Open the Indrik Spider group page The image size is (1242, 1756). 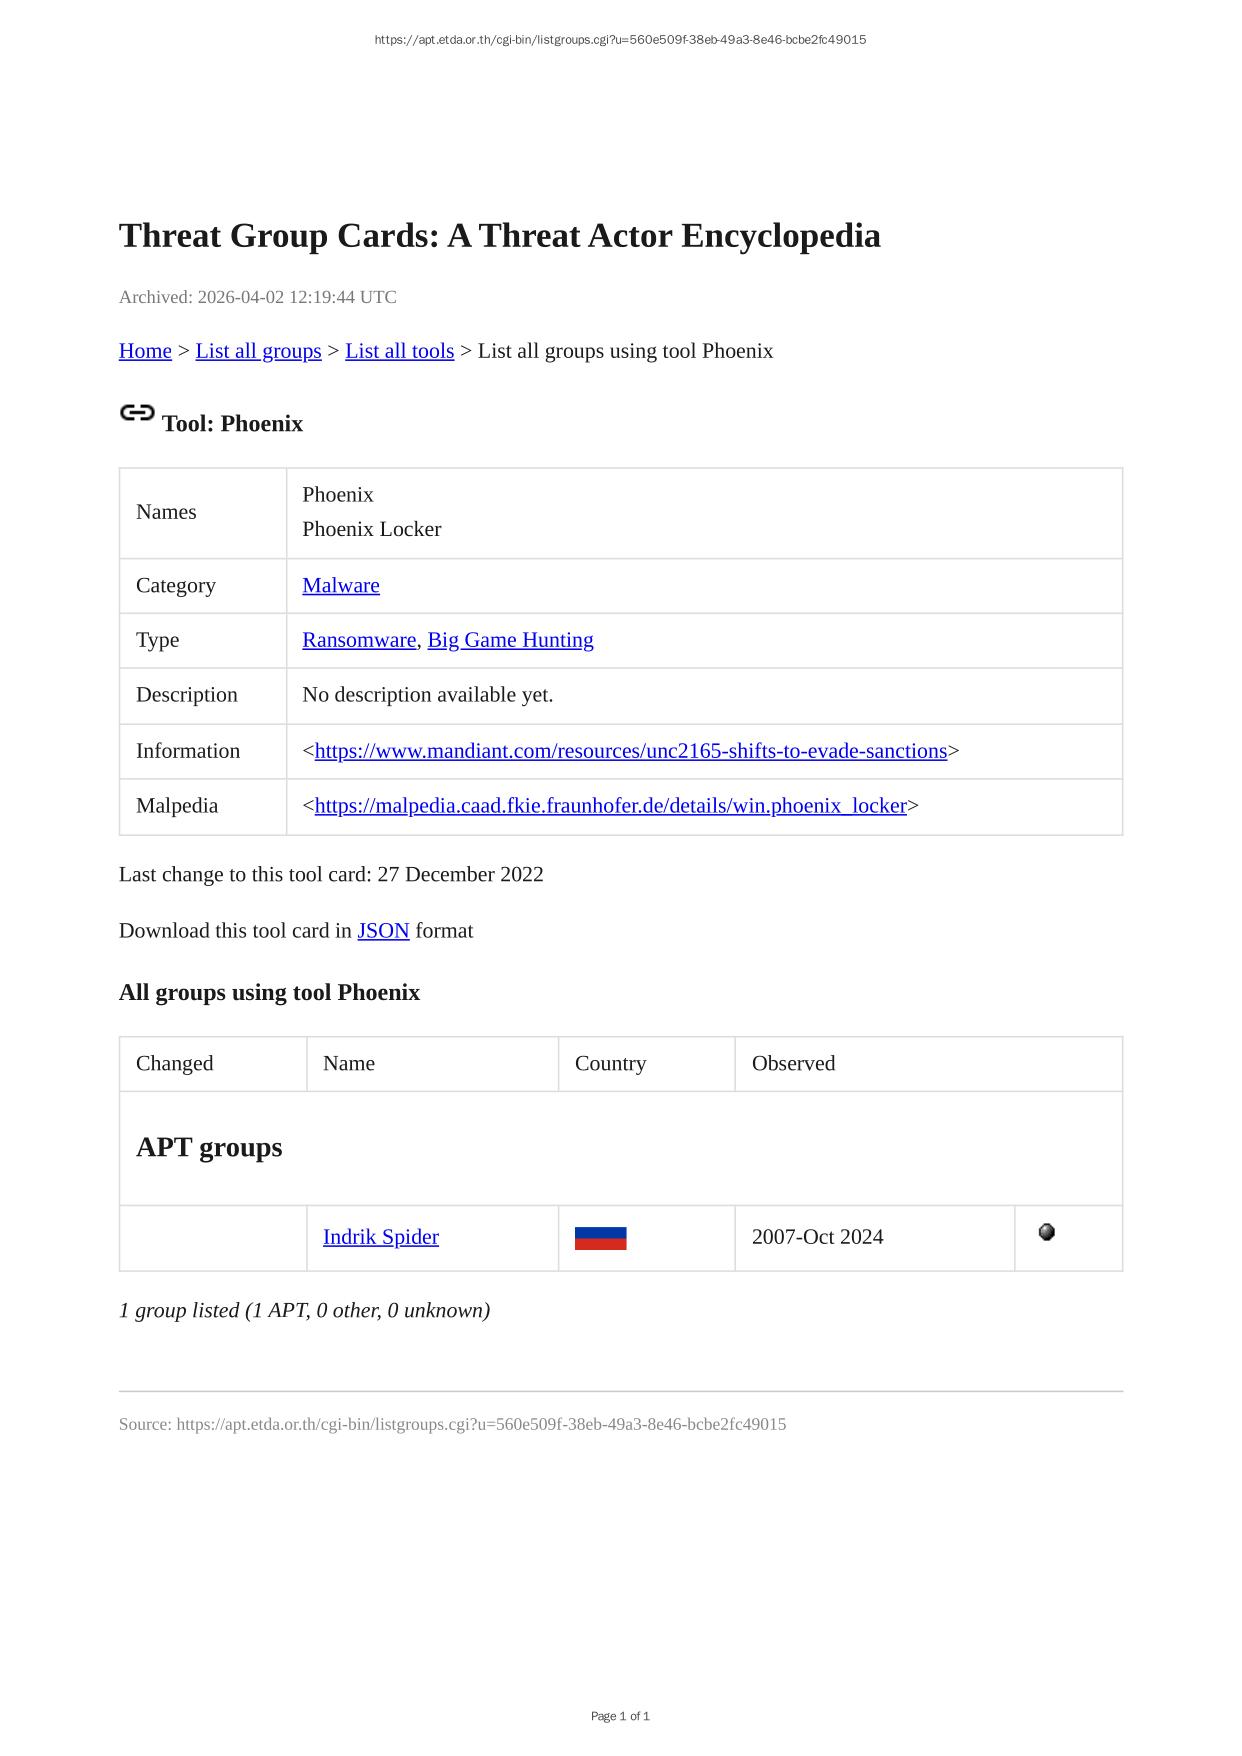click(x=381, y=1237)
